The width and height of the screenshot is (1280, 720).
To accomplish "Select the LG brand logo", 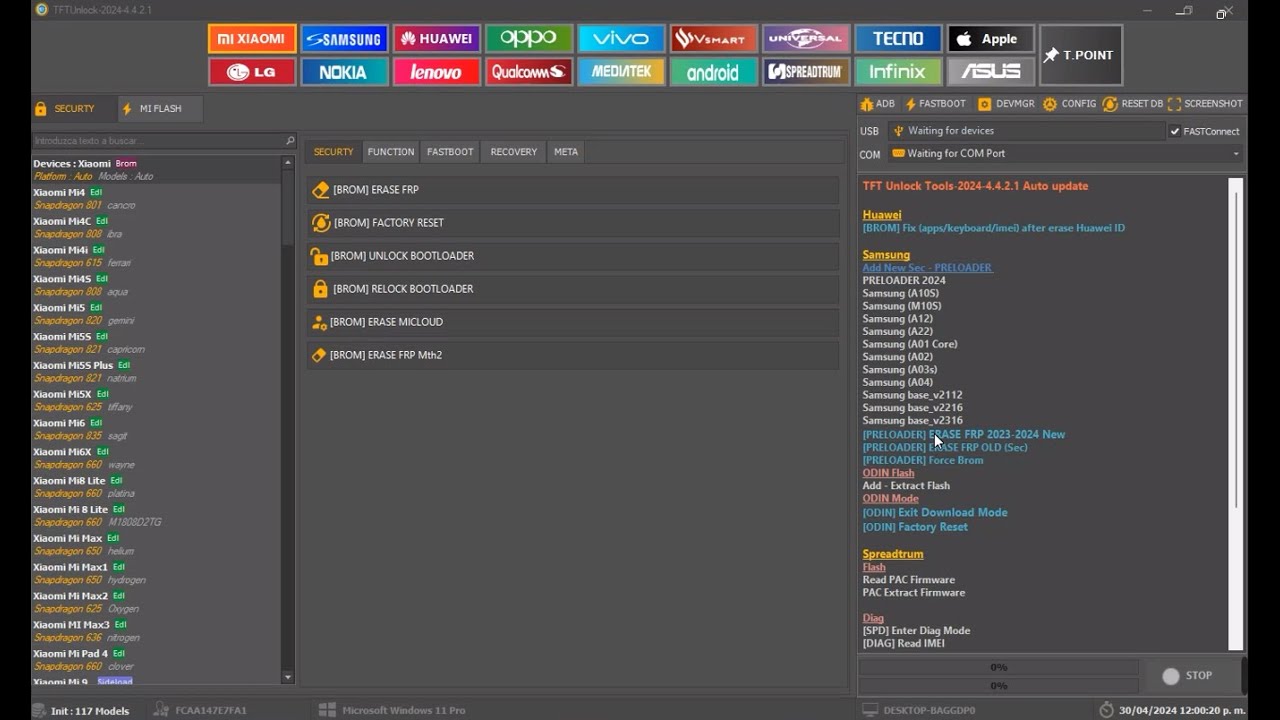I will (x=252, y=72).
